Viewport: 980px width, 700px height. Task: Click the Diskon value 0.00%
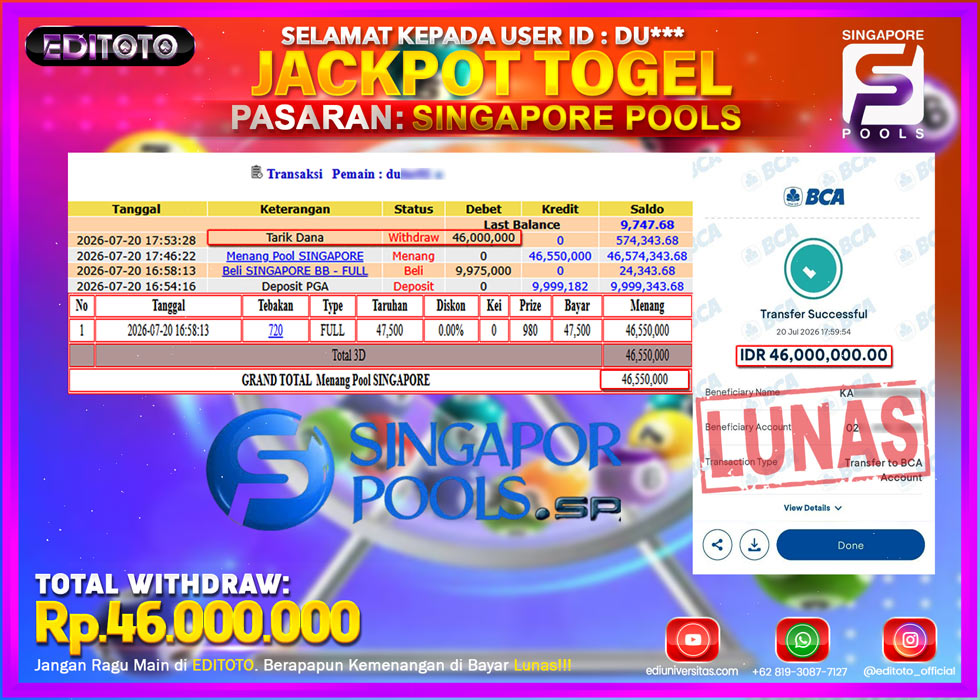pos(451,330)
